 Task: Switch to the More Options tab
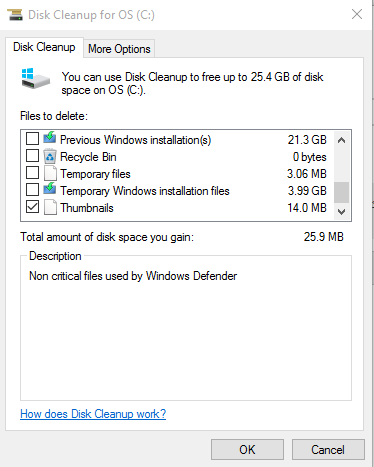(x=119, y=49)
